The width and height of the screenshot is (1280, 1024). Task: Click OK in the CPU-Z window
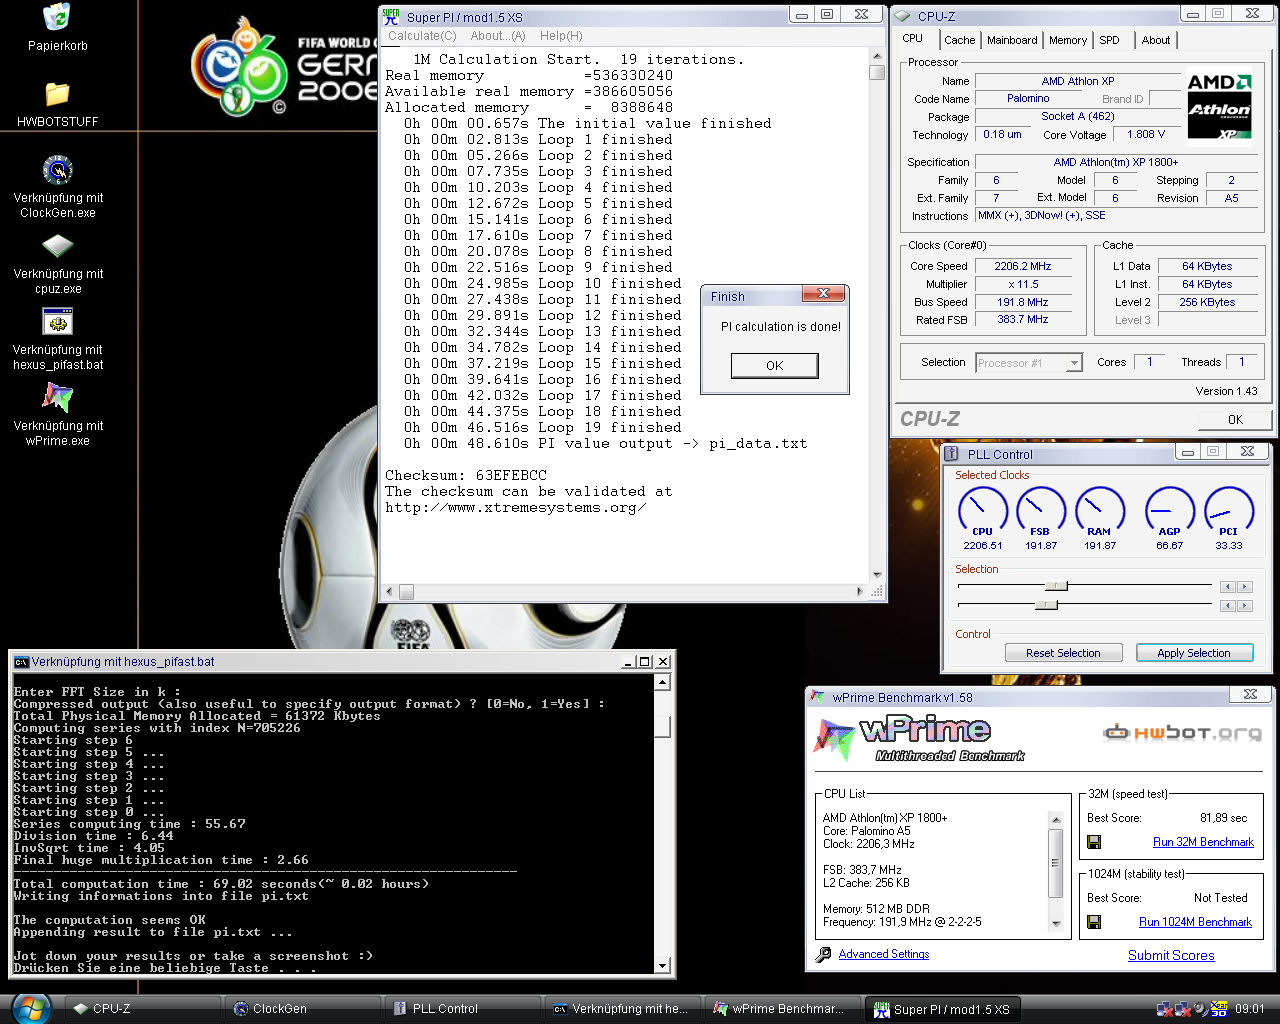click(1235, 420)
